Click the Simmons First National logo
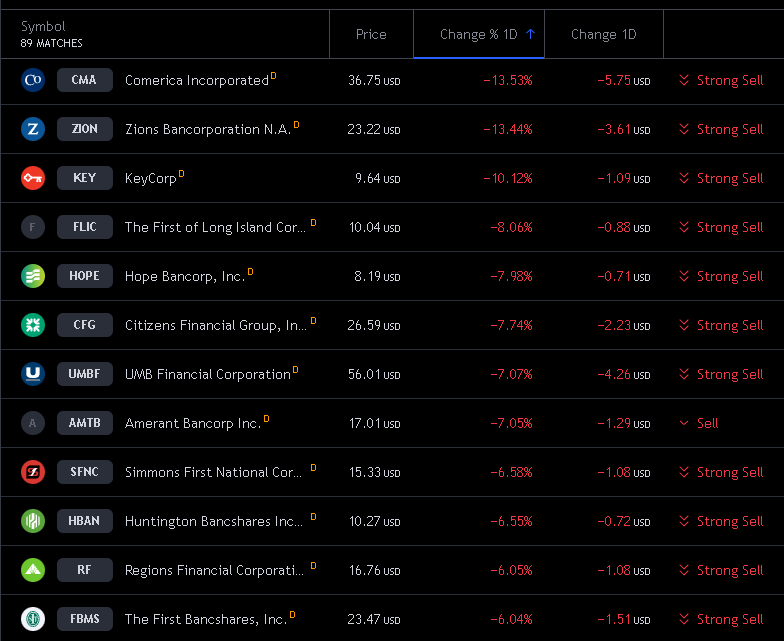The image size is (784, 641). (x=33, y=472)
